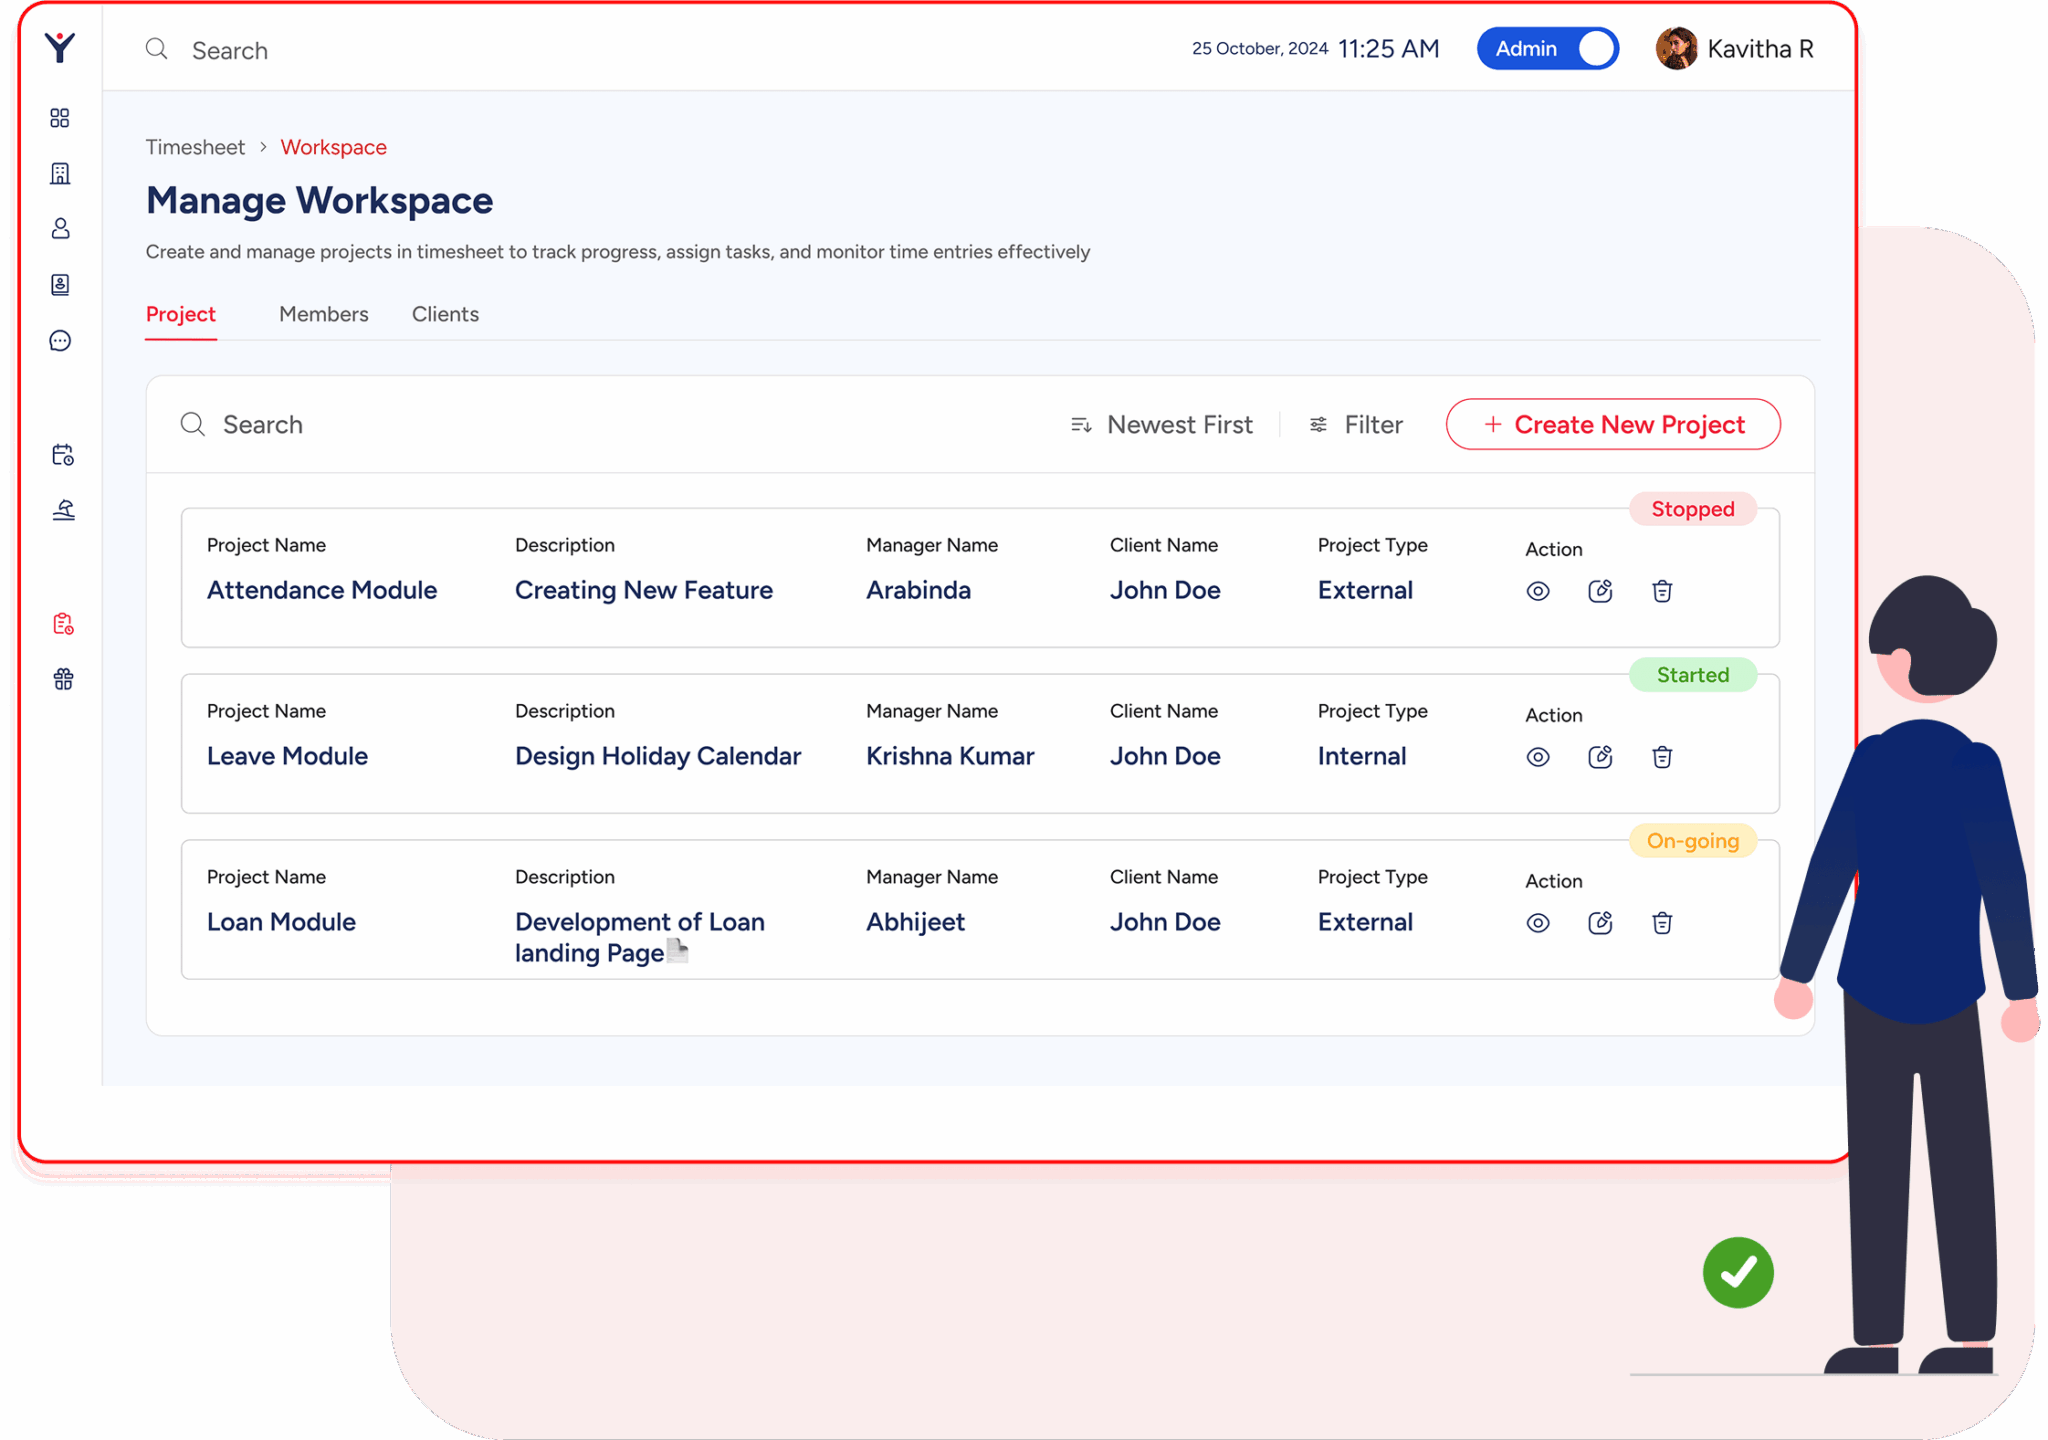The height and width of the screenshot is (1440, 2048).
Task: Select the organization building icon in sidebar
Action: click(x=60, y=173)
